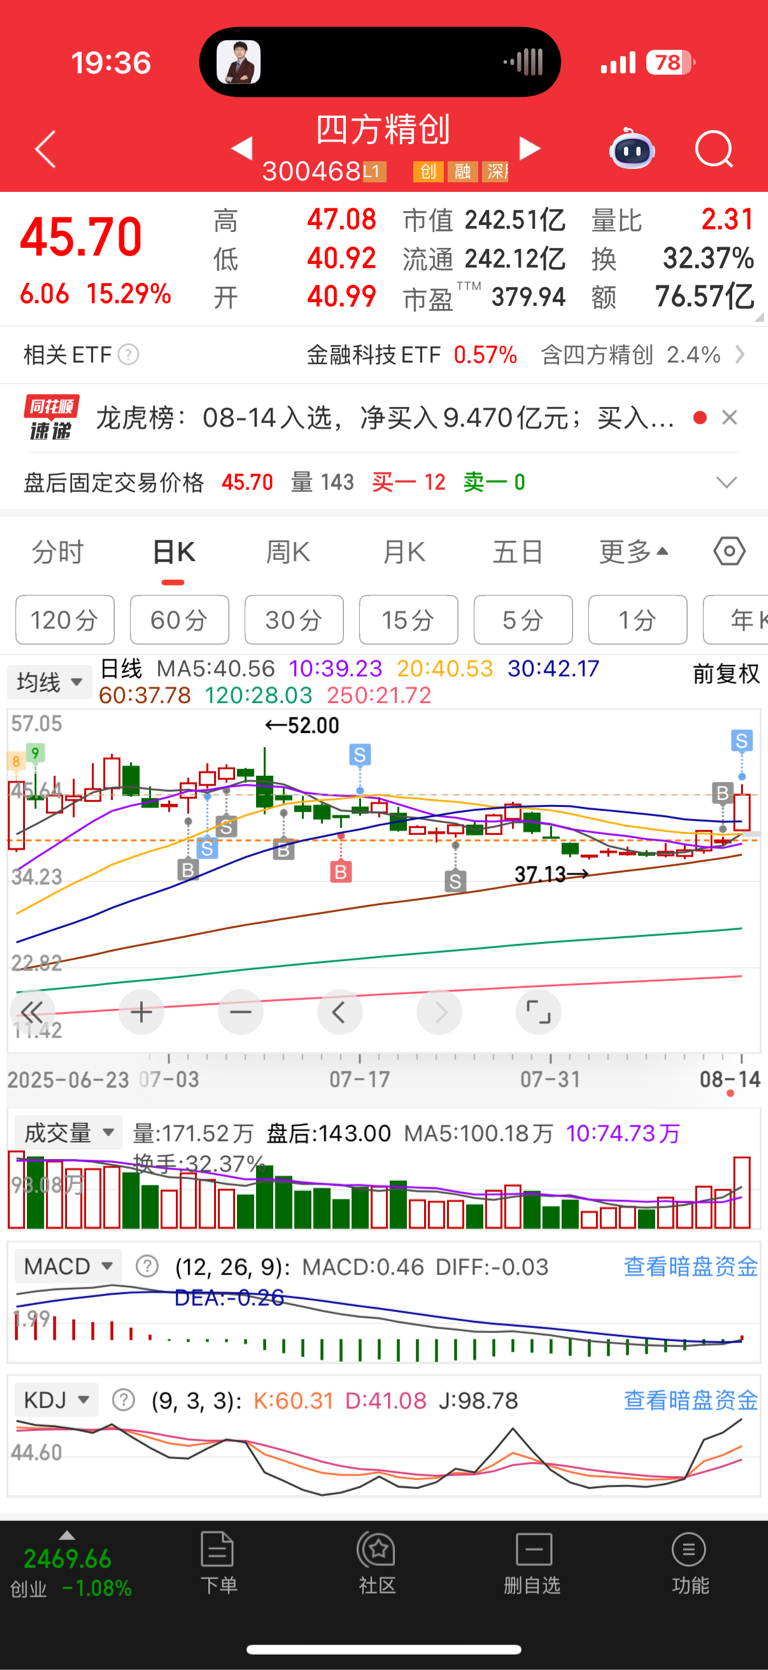Select 5分 period button
768x1670 pixels.
(x=523, y=620)
